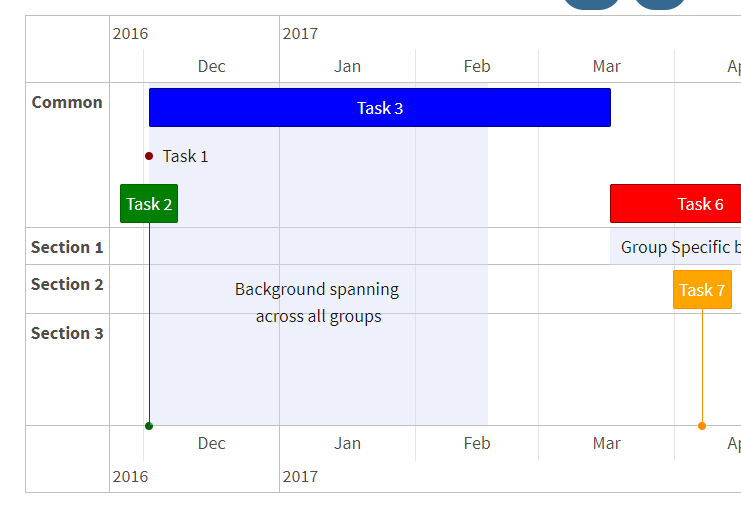The image size is (741, 511).
Task: Click Feb on the bottom time axis
Action: click(x=477, y=443)
